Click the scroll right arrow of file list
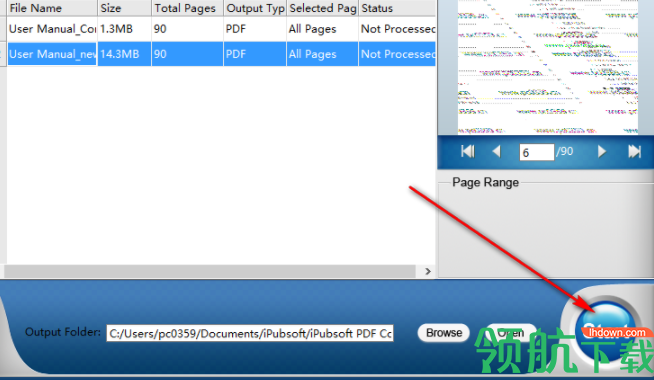The image size is (654, 380). 428,271
